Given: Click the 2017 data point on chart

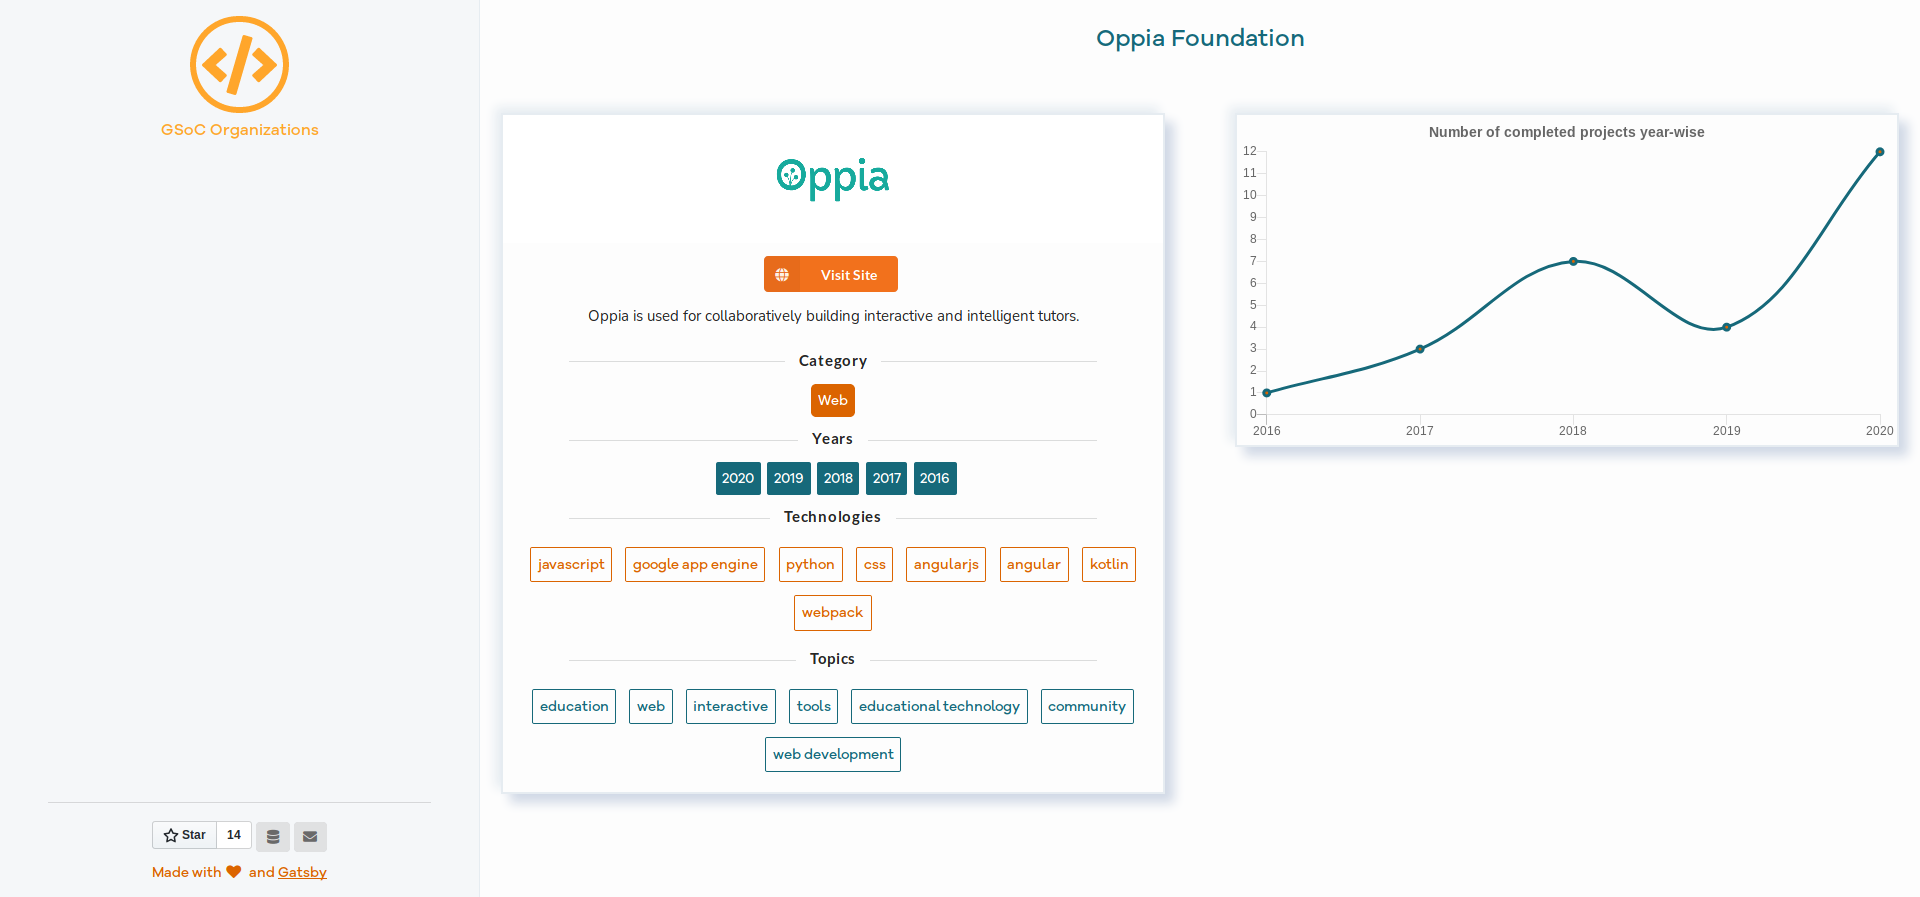Looking at the screenshot, I should [x=1420, y=349].
